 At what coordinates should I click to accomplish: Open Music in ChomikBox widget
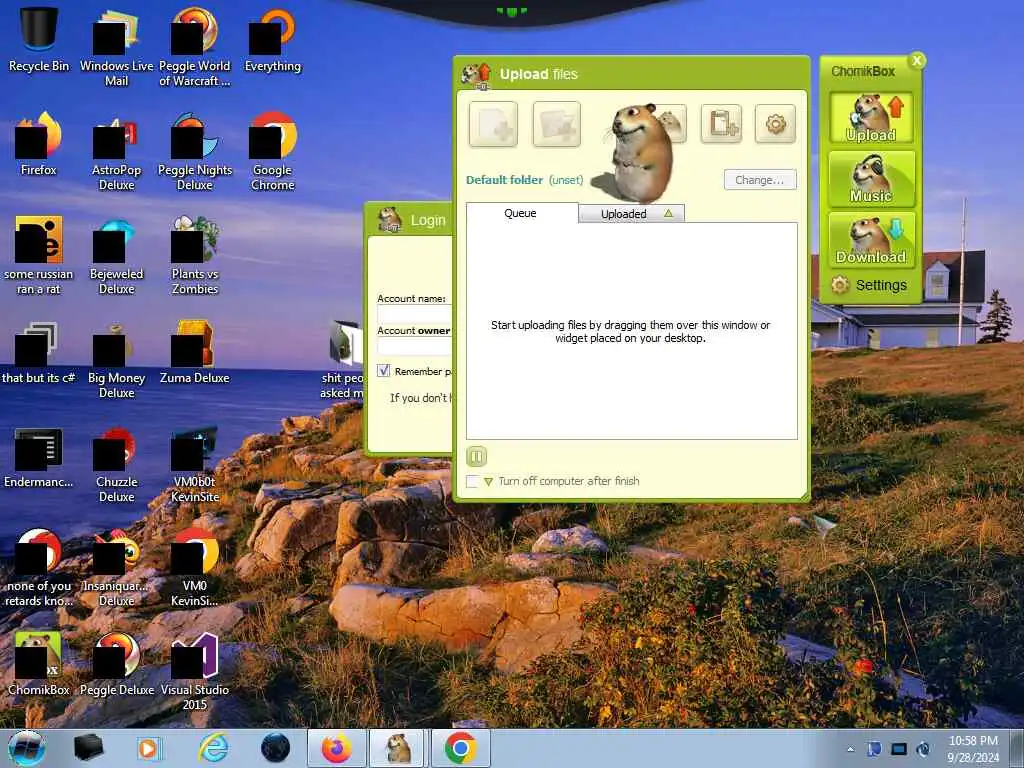(871, 179)
